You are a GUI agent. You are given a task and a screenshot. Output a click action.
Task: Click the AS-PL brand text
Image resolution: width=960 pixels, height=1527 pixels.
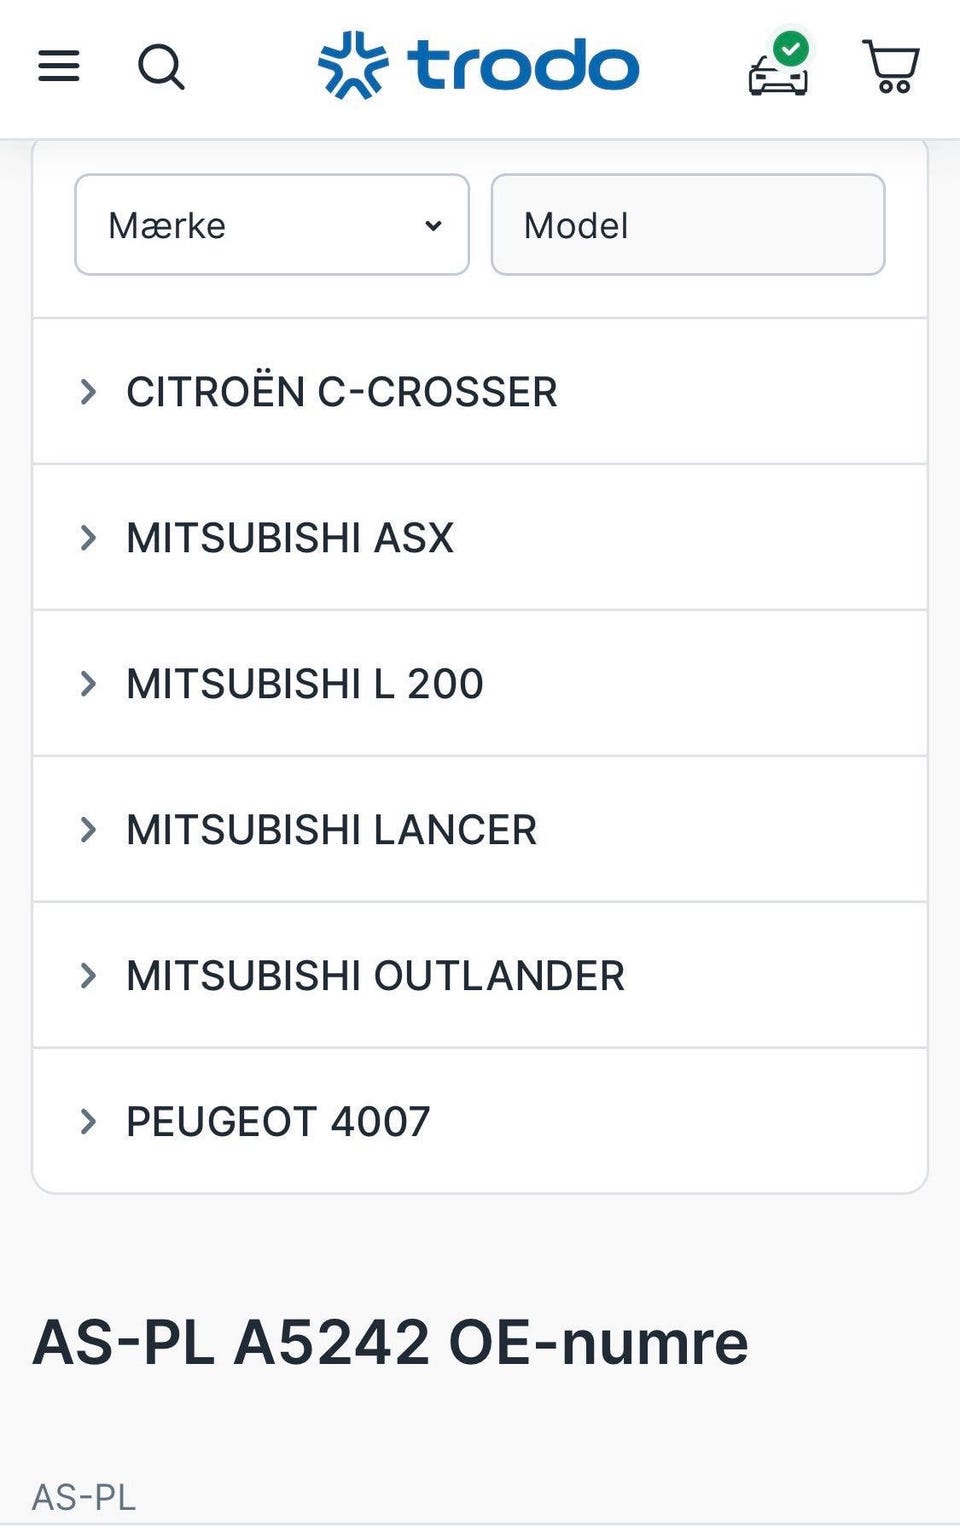pos(84,1497)
